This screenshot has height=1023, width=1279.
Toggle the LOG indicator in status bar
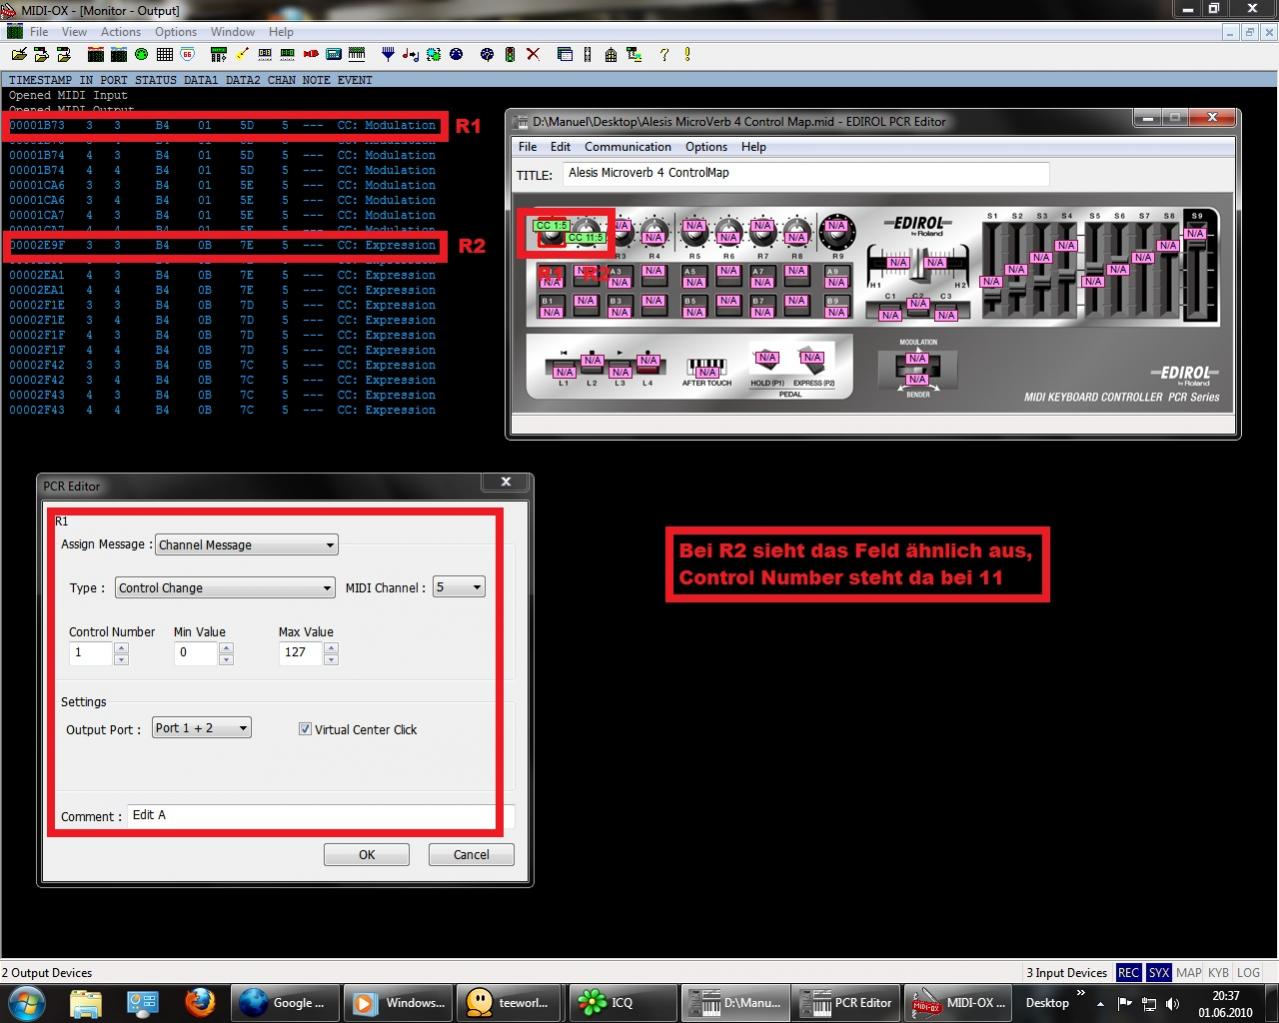[1248, 972]
